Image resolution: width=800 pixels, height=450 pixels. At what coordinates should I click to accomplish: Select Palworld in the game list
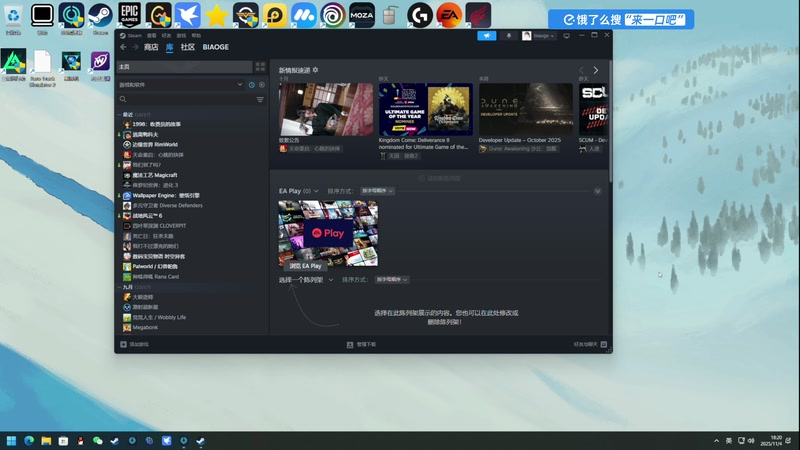click(155, 266)
